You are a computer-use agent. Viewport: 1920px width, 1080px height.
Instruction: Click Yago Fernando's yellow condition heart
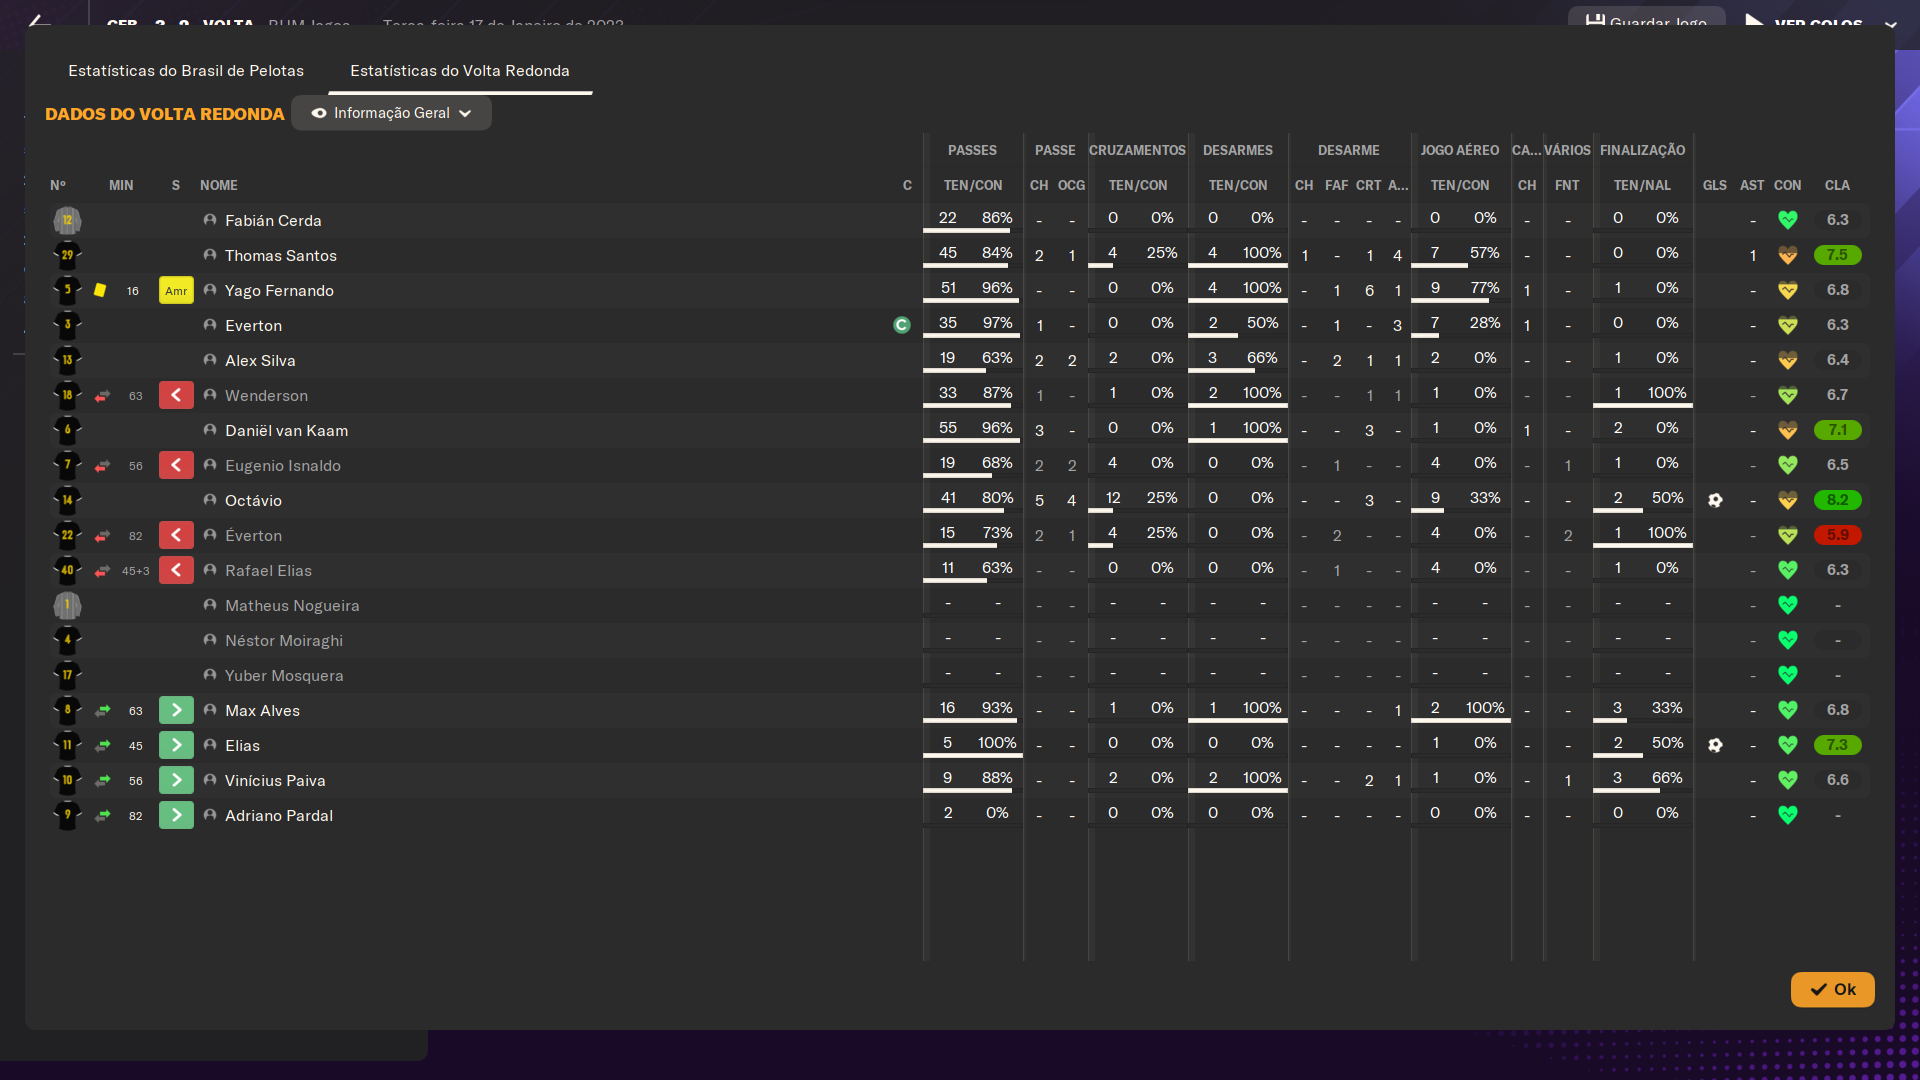click(x=1788, y=290)
